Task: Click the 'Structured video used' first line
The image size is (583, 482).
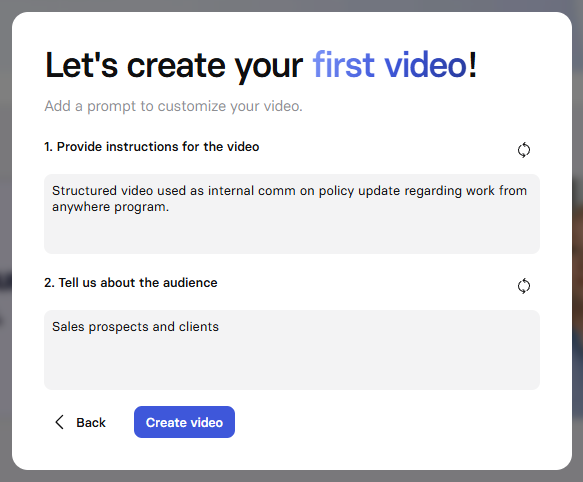Action: (x=289, y=190)
